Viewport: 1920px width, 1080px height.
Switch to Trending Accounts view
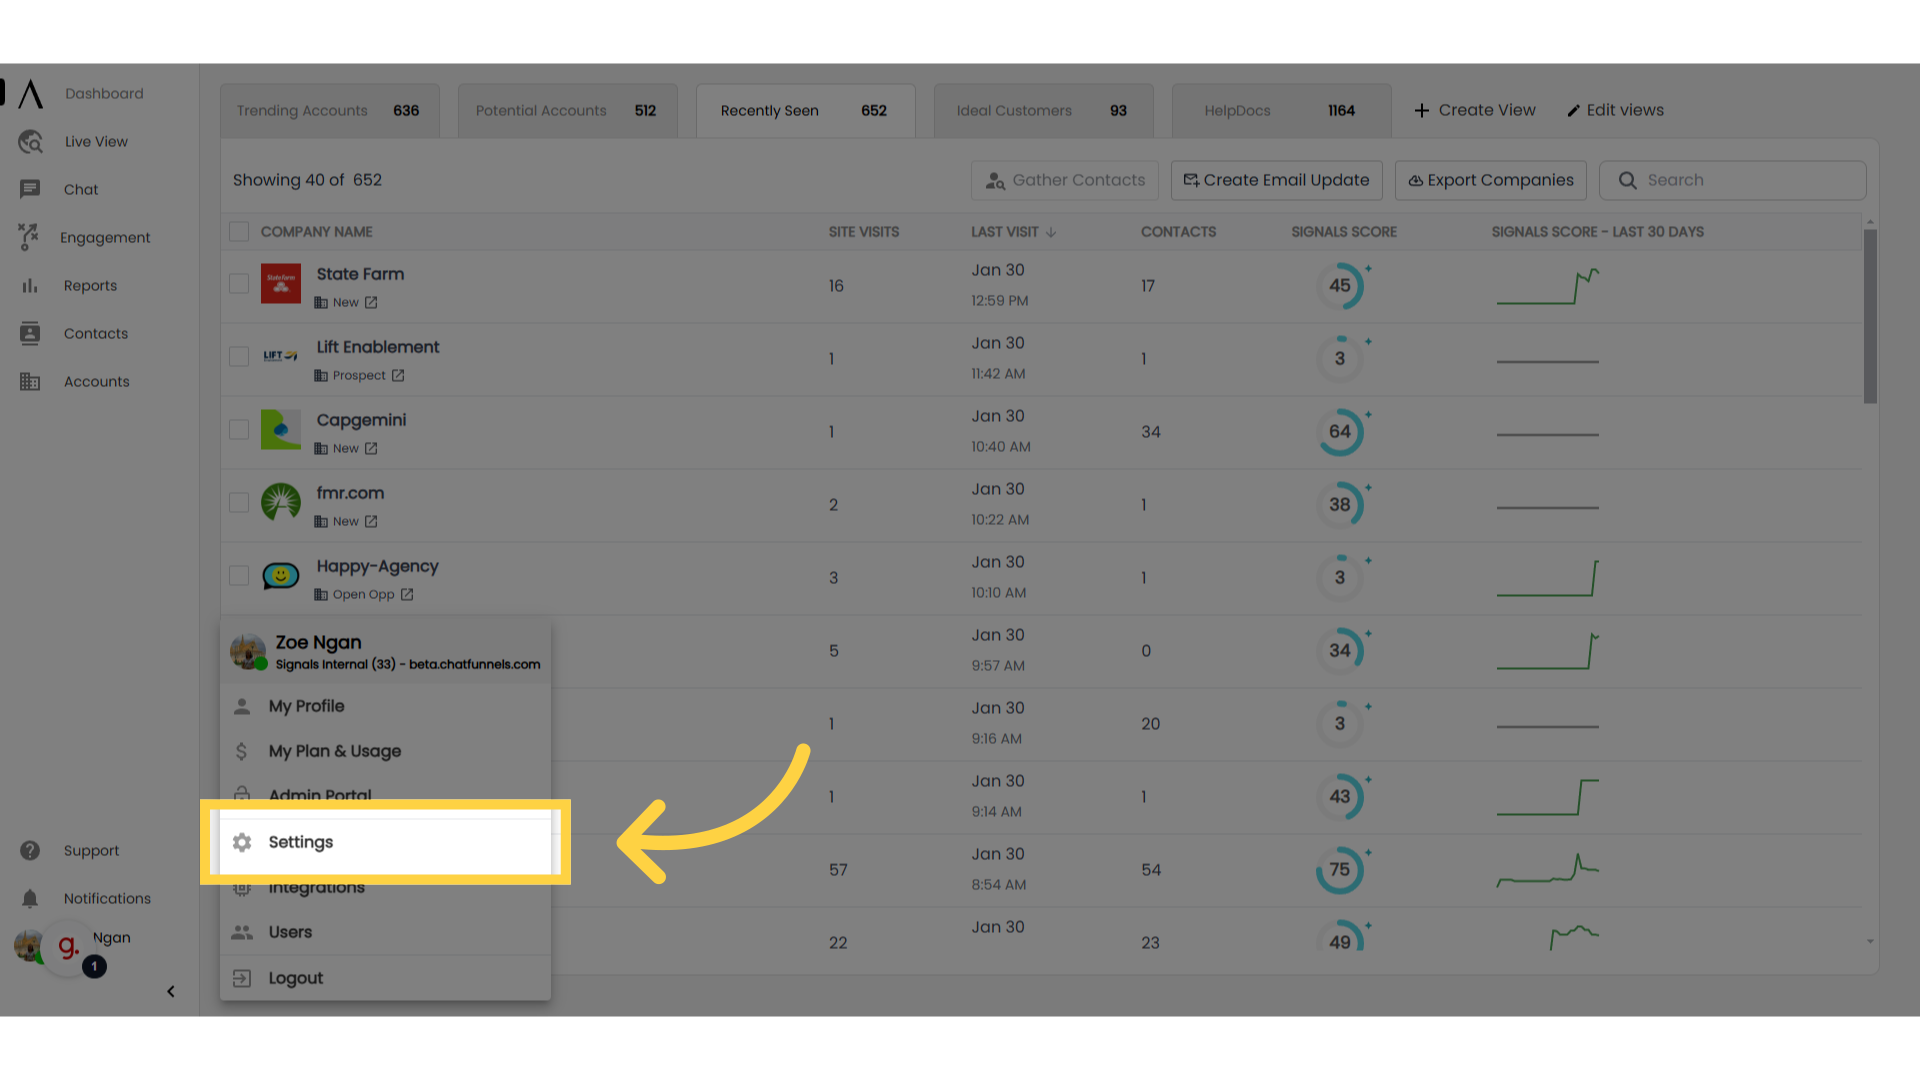tap(330, 109)
